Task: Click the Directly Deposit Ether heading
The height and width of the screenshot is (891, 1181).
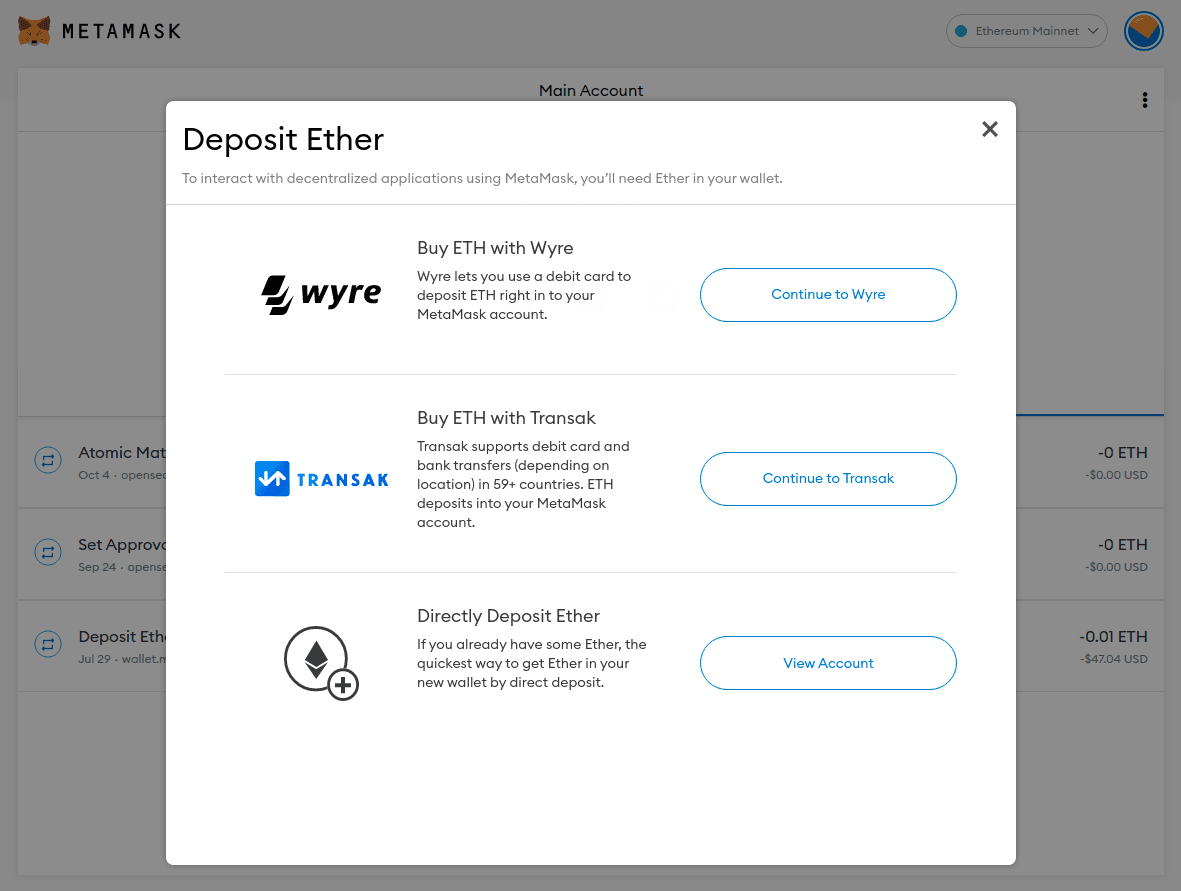Action: pos(508,616)
